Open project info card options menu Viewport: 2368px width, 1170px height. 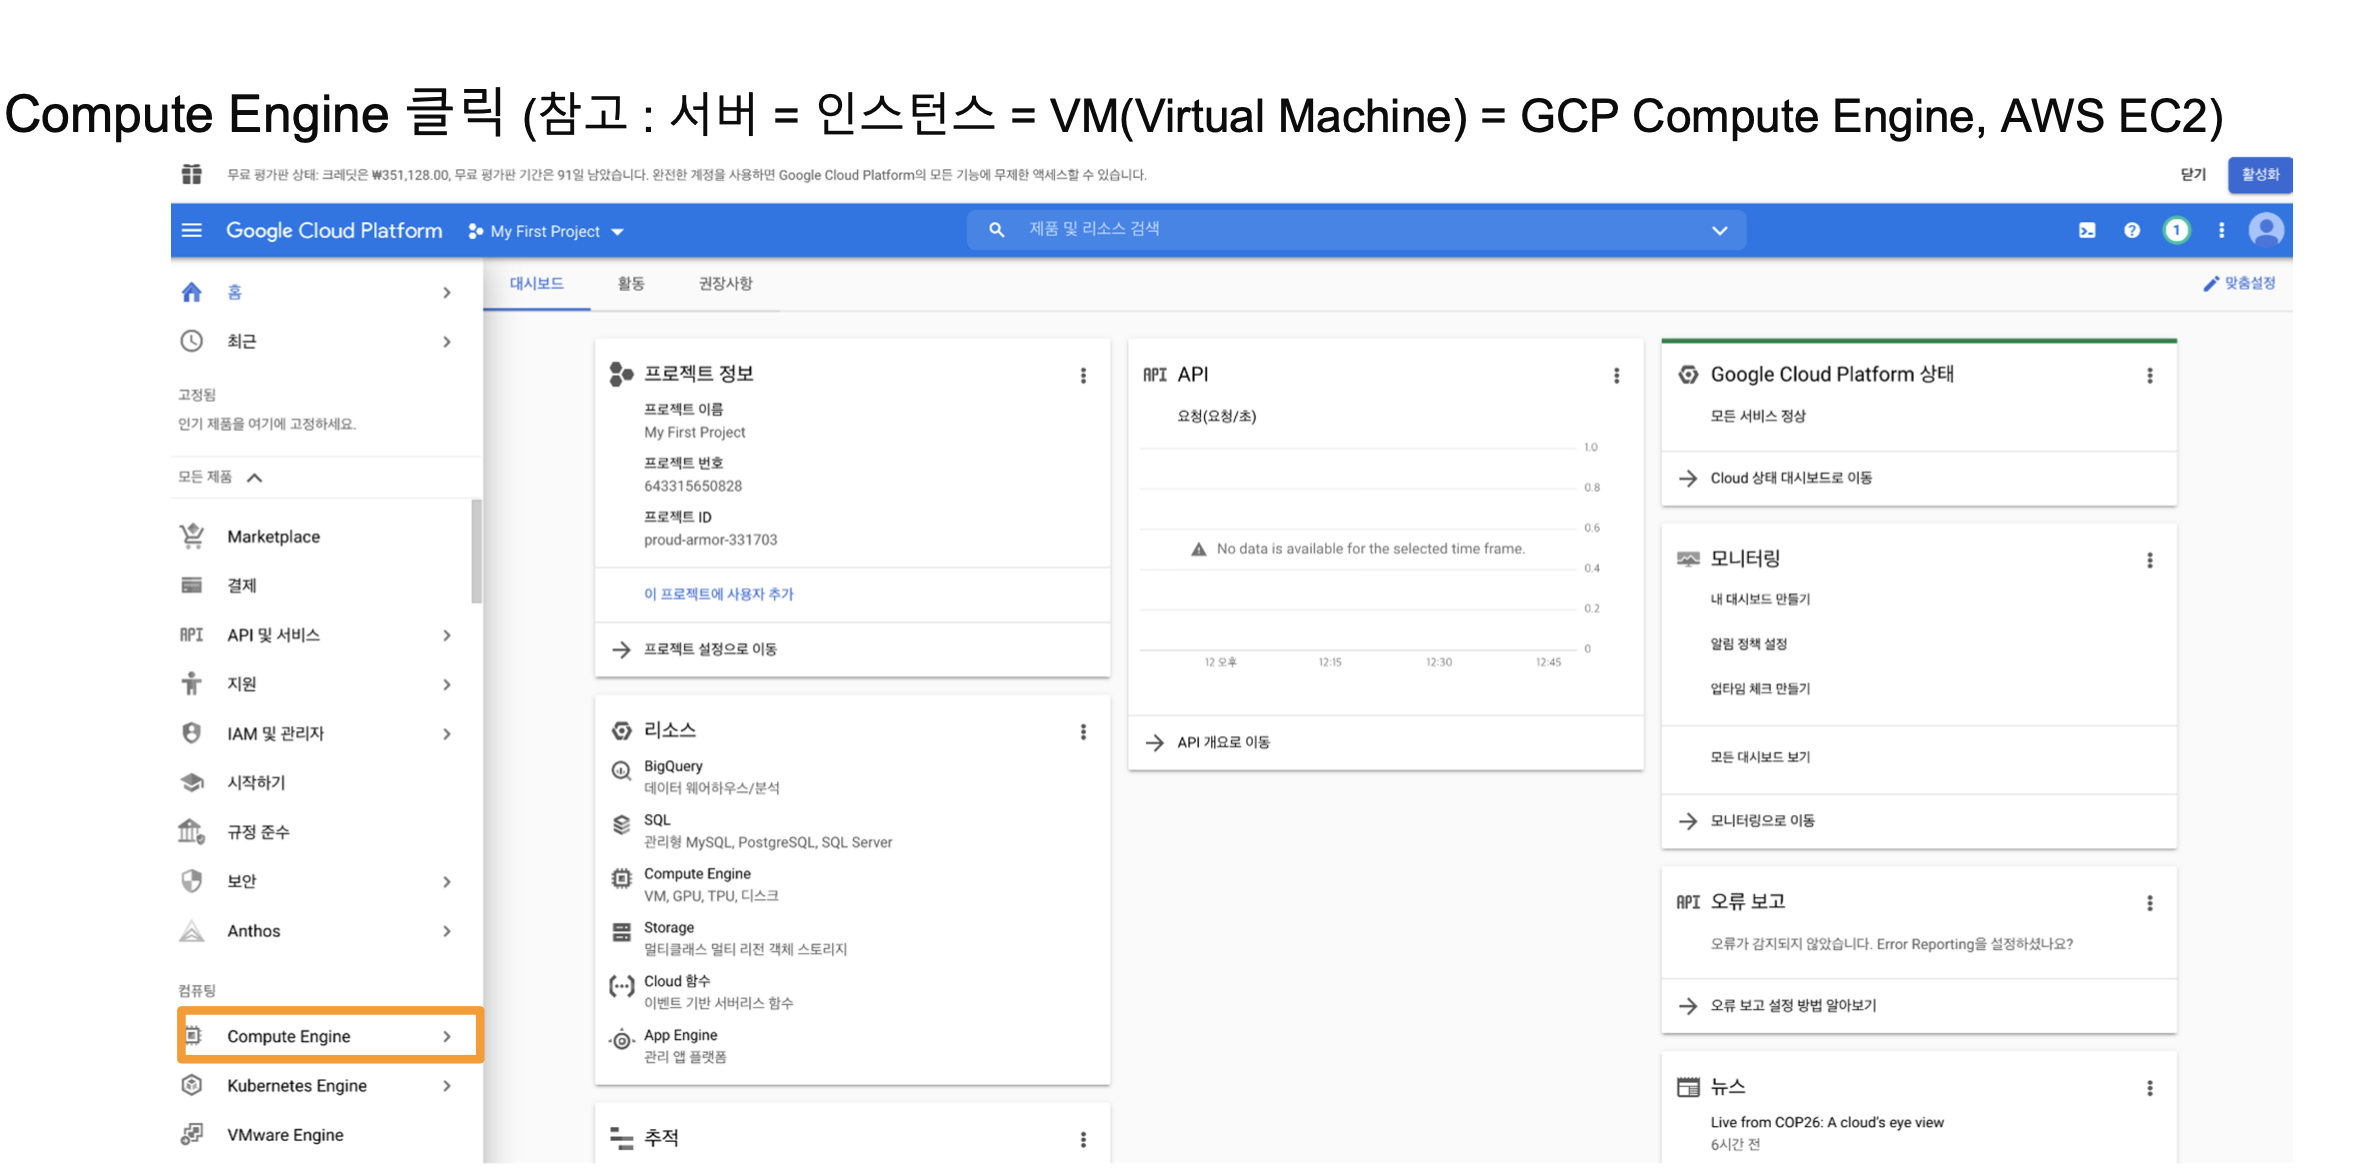pyautogui.click(x=1083, y=376)
